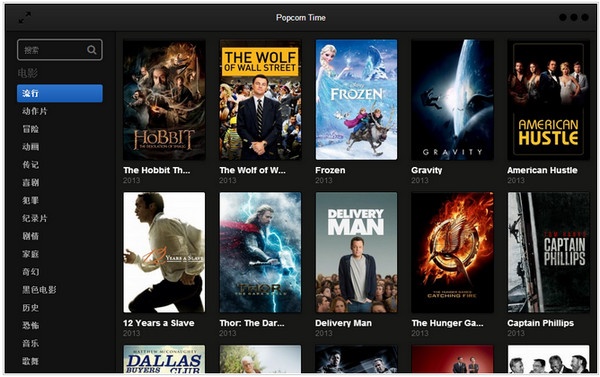Open the 动作片 action category
The image size is (600, 377).
34,111
